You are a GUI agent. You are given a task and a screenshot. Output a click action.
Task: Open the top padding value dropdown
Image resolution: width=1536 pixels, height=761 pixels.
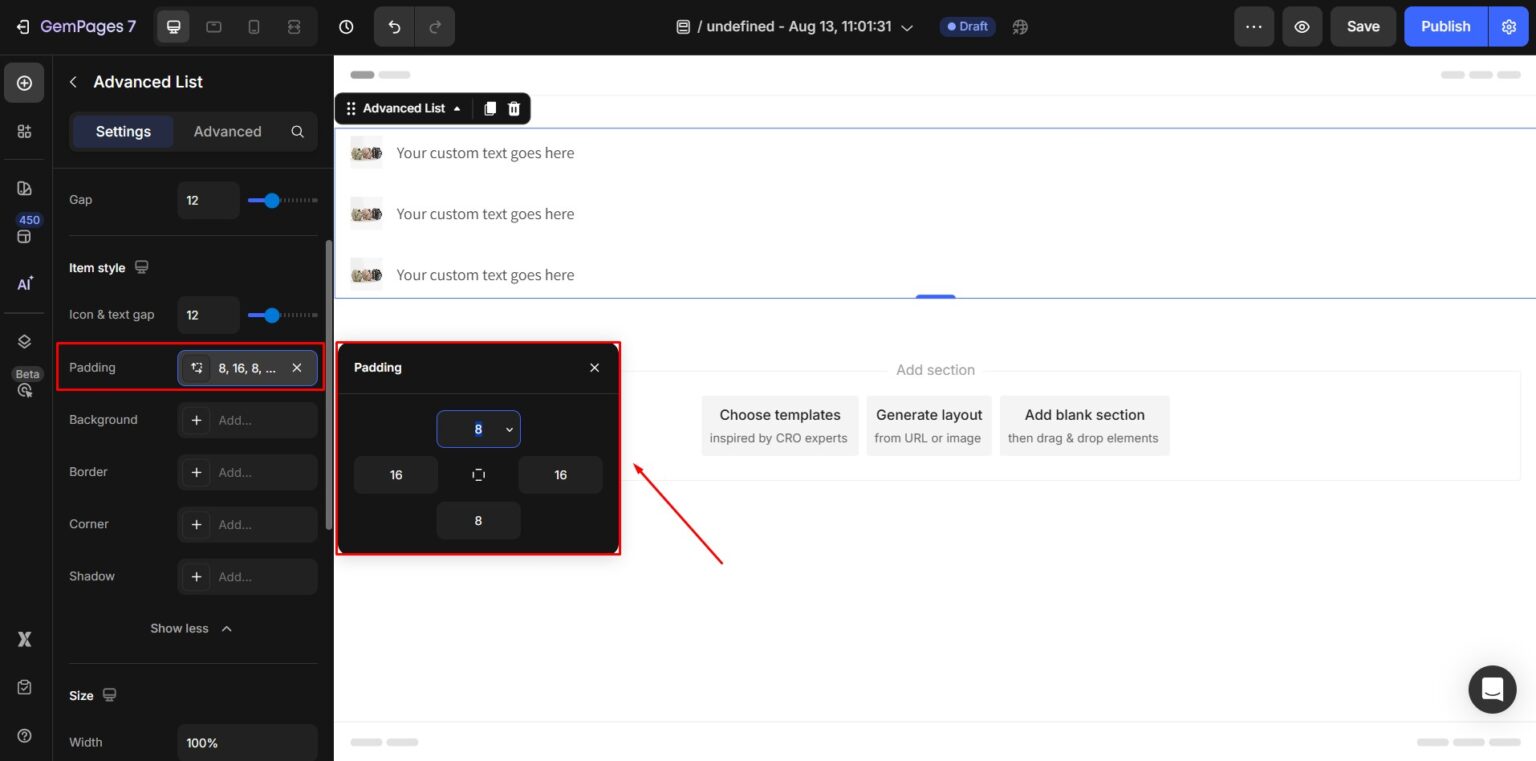508,429
